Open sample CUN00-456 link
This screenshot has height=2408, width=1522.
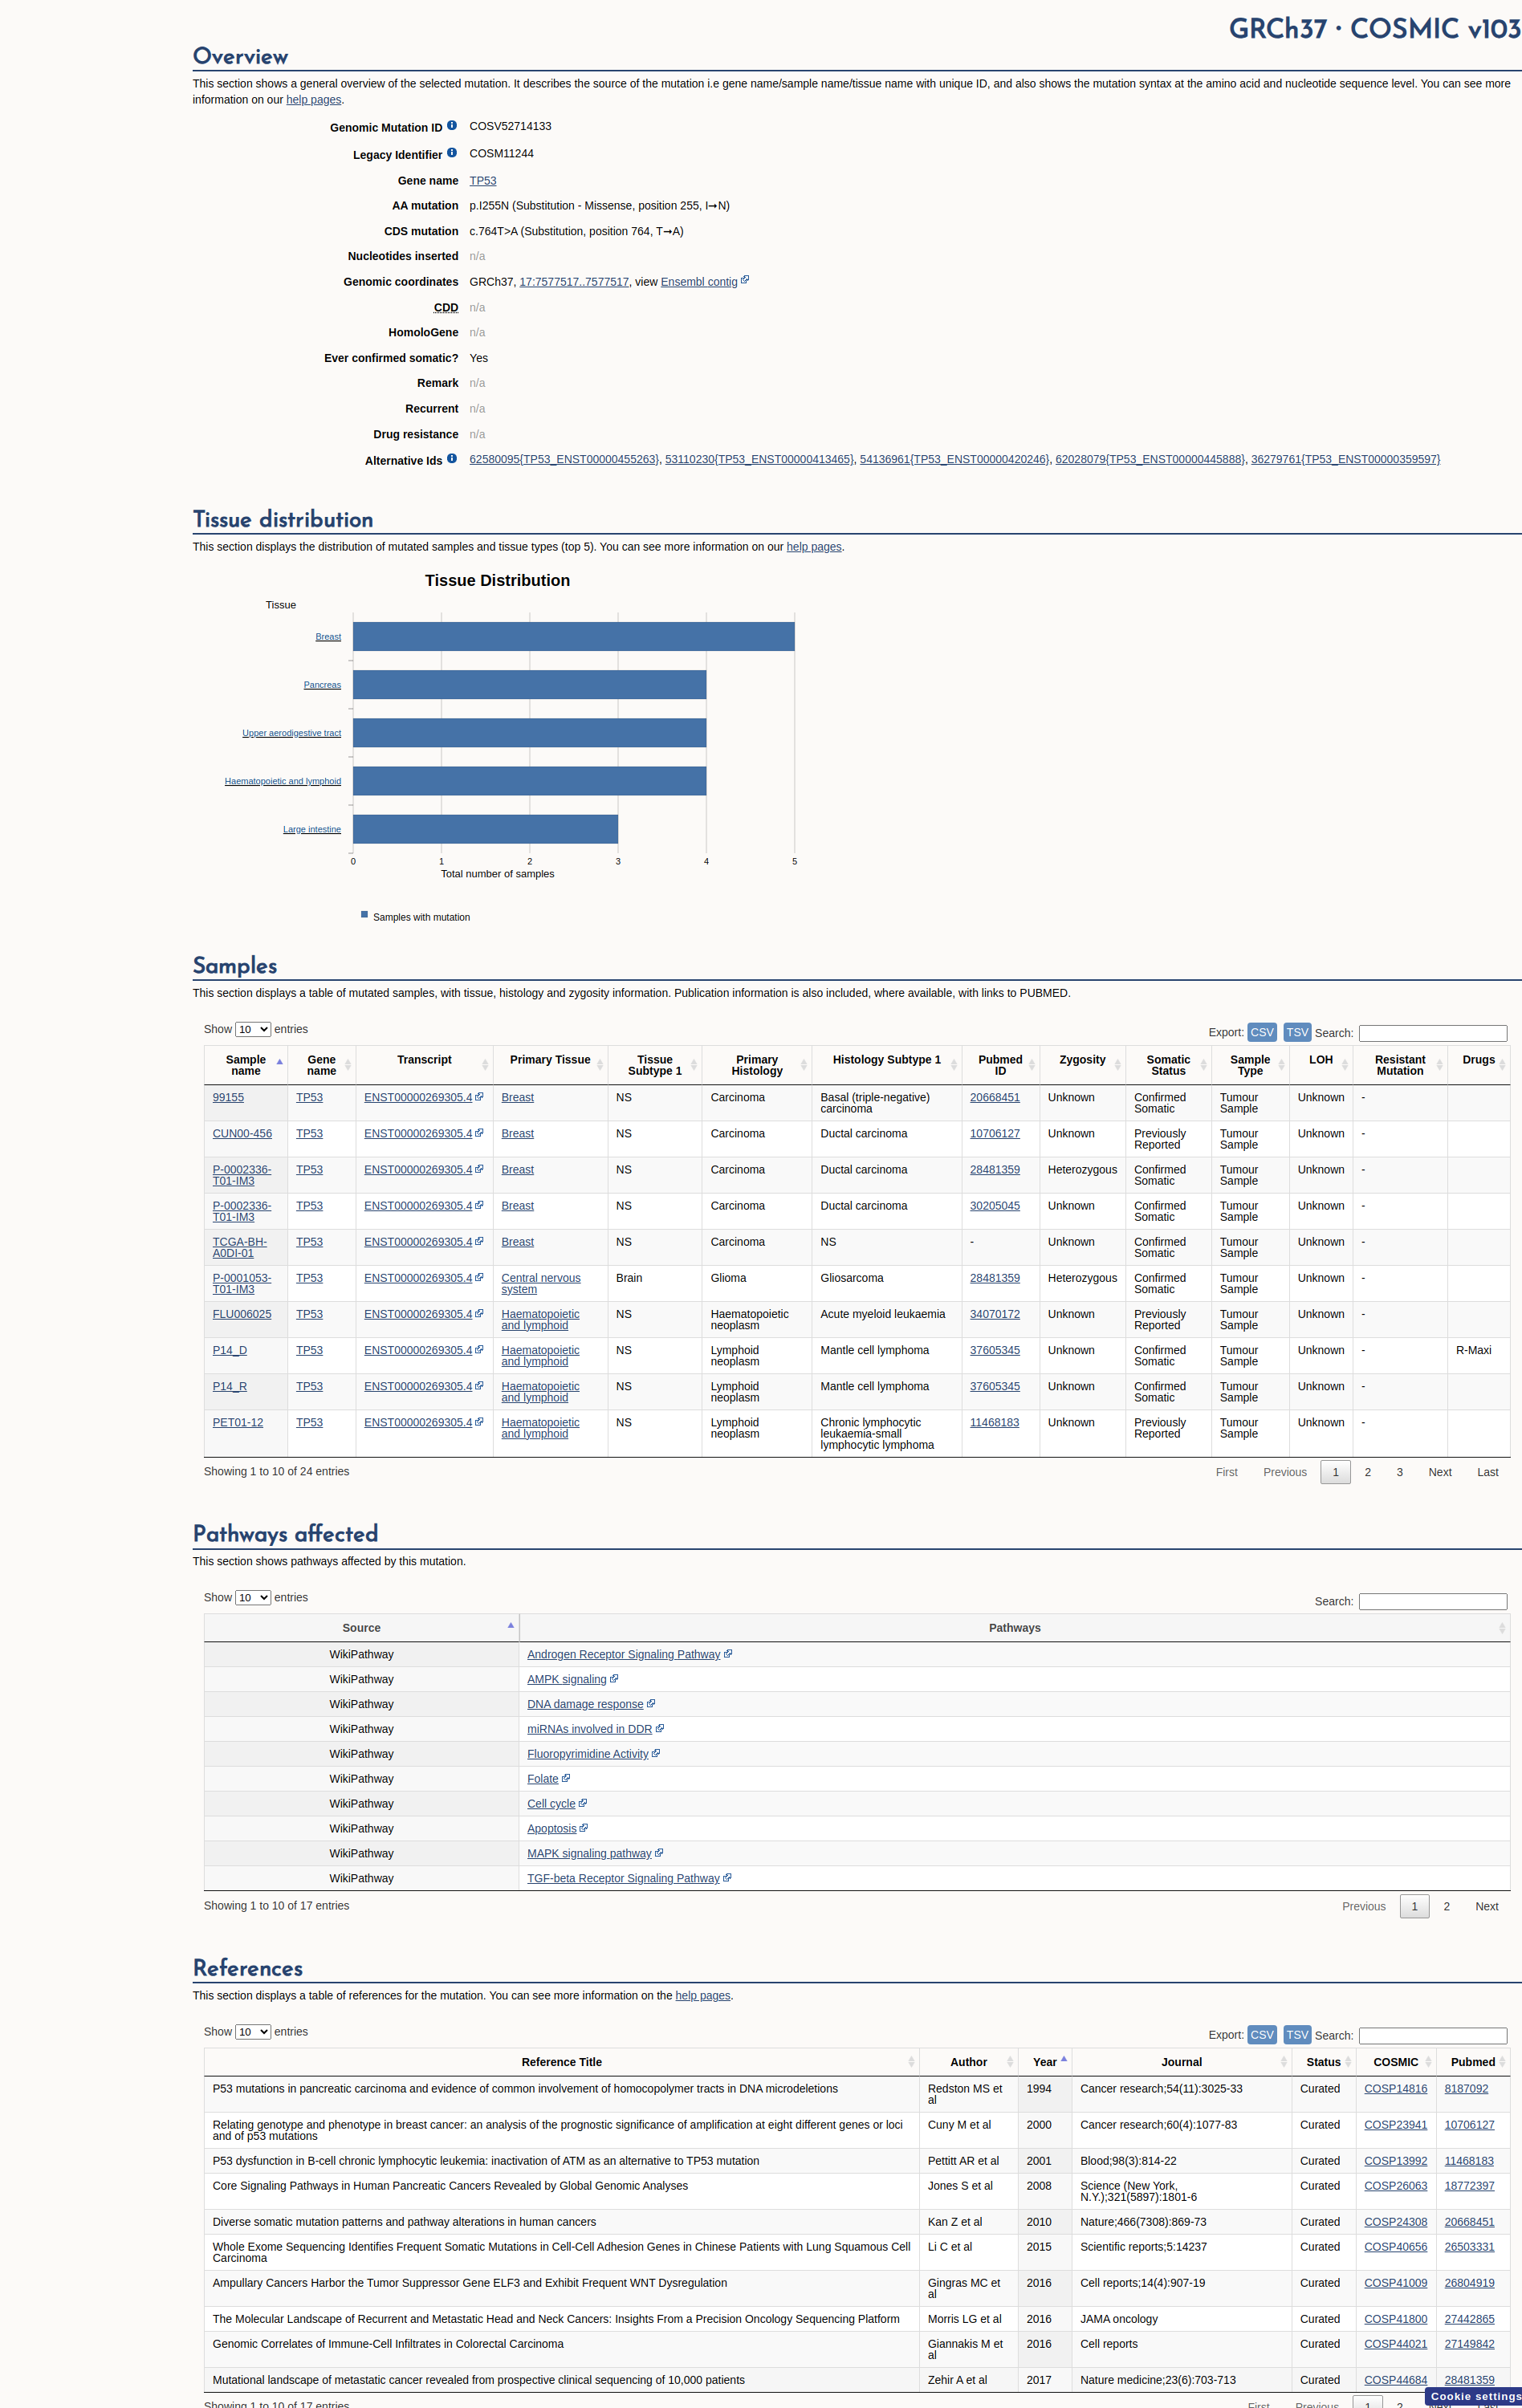tap(242, 1133)
